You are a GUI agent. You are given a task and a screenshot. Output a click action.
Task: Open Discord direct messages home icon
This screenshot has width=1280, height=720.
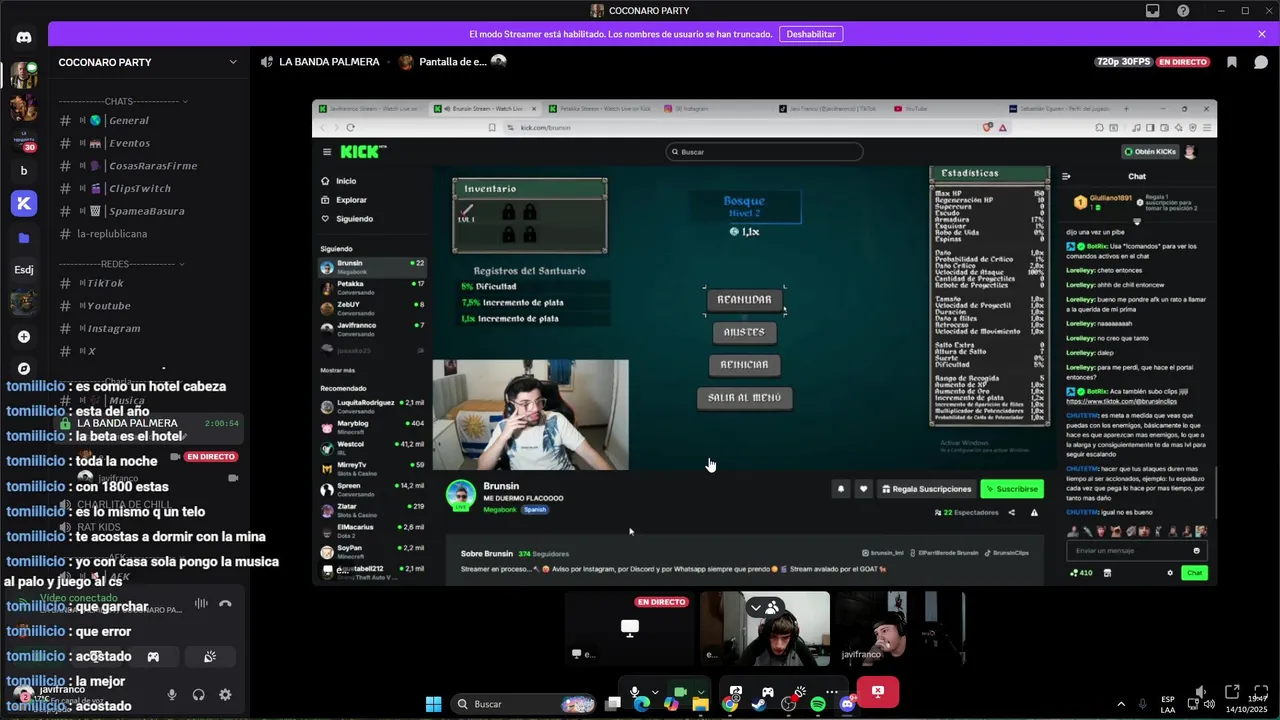[24, 37]
